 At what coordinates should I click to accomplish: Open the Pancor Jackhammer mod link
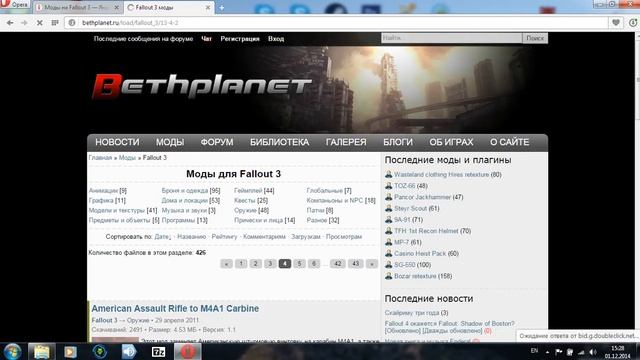coord(422,197)
